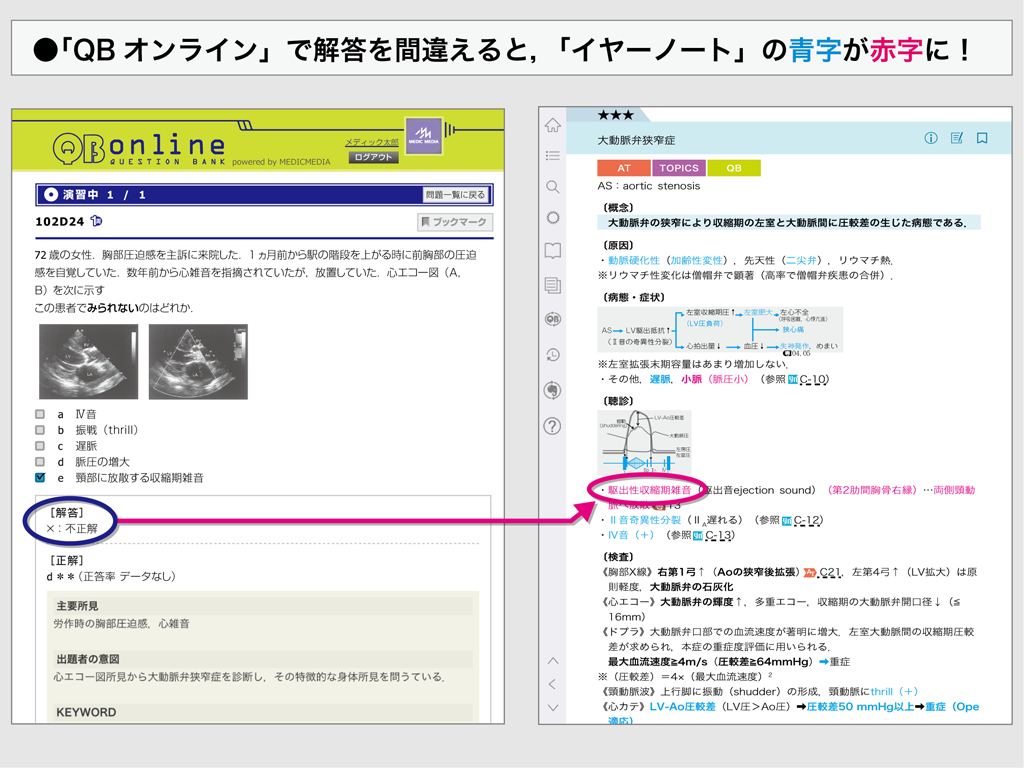1024x768 pixels.
Task: Click the ×：不正解 result text
Action: click(x=72, y=529)
